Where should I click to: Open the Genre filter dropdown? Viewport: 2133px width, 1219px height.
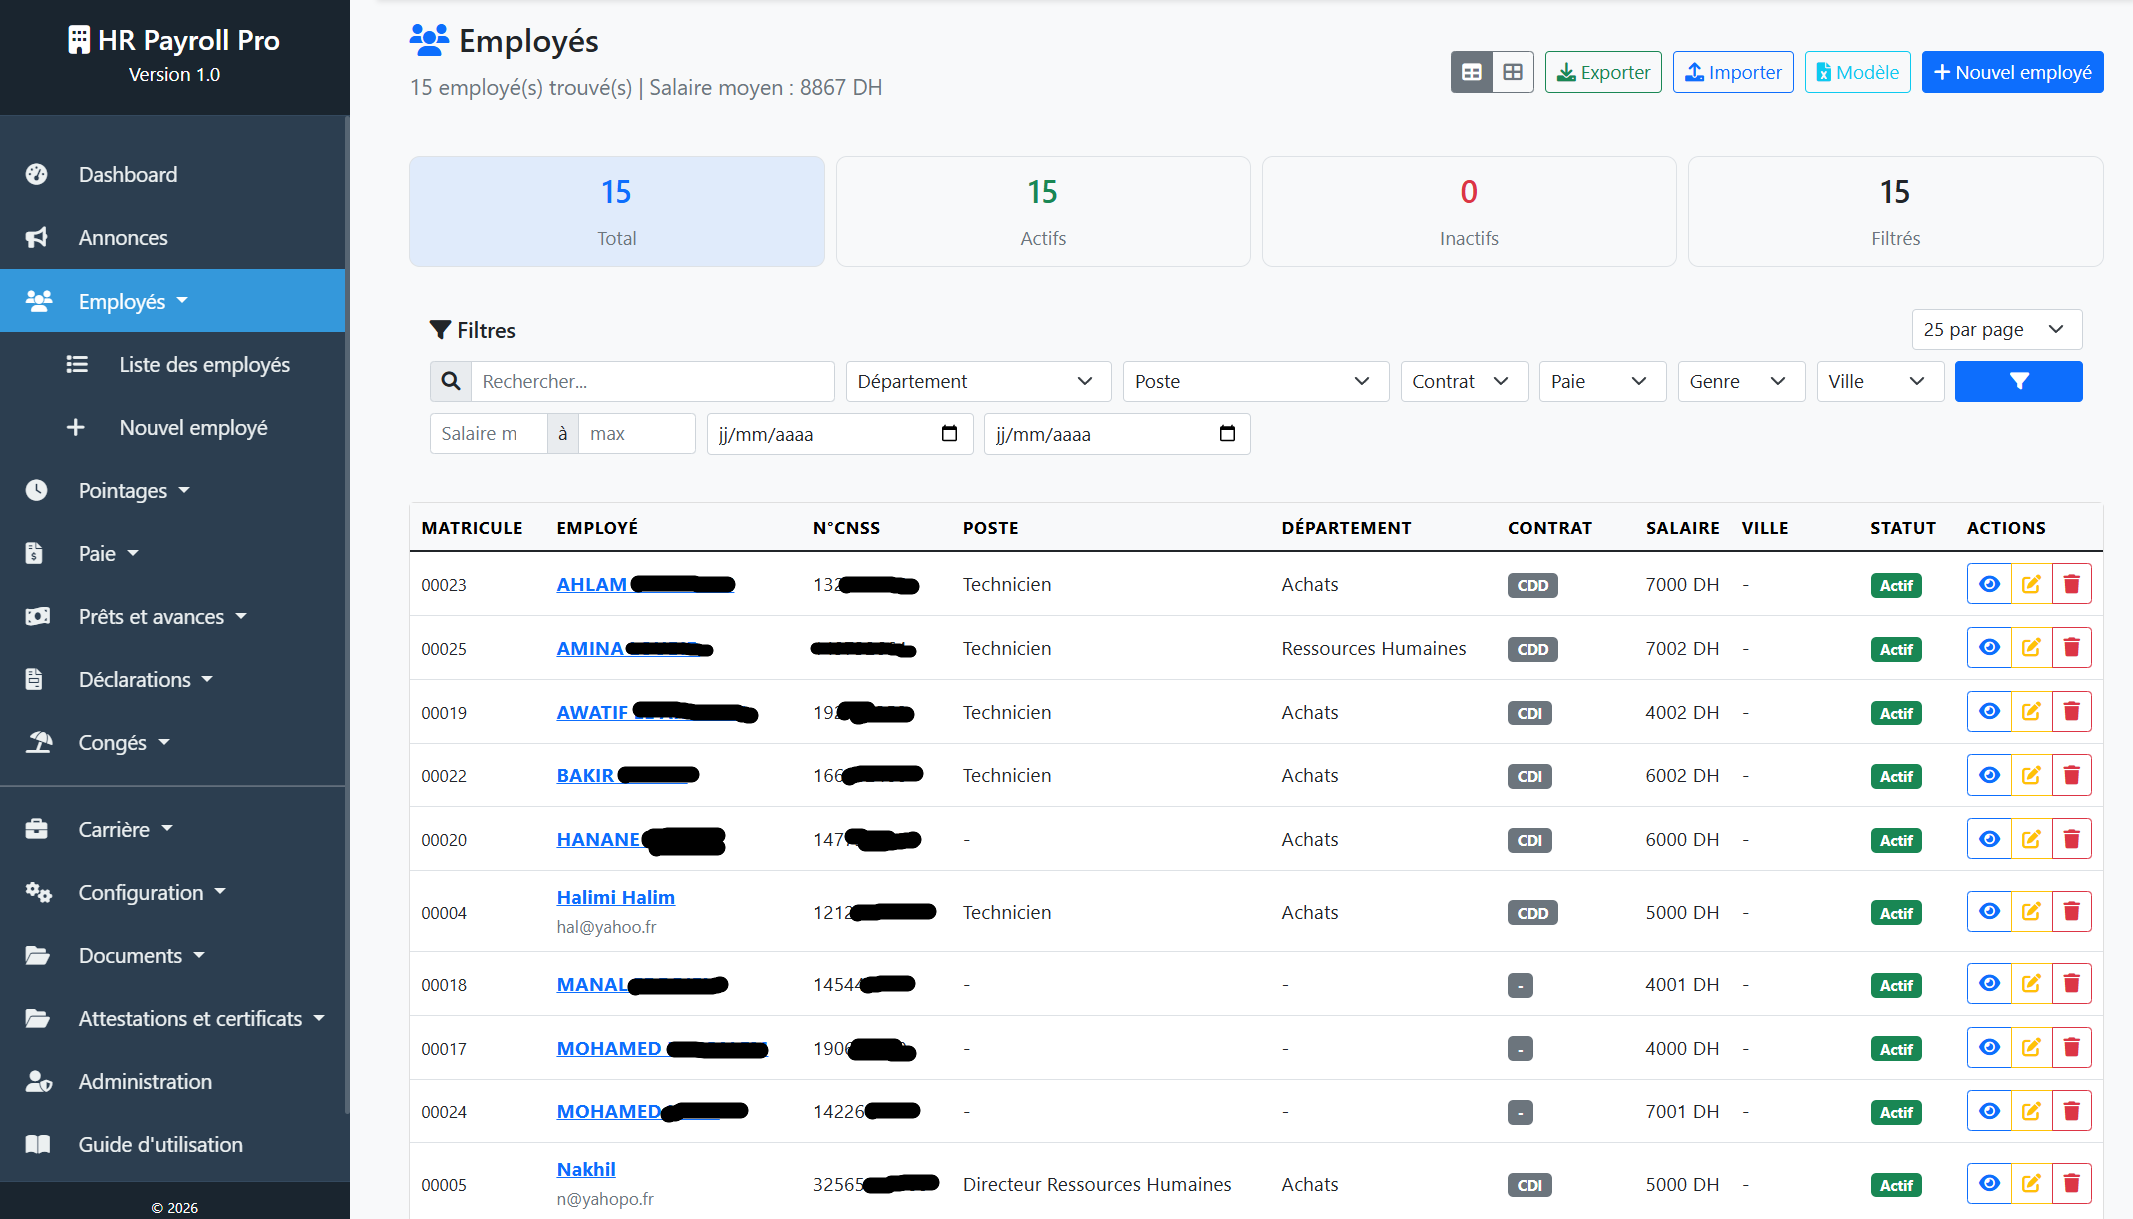[x=1741, y=381]
